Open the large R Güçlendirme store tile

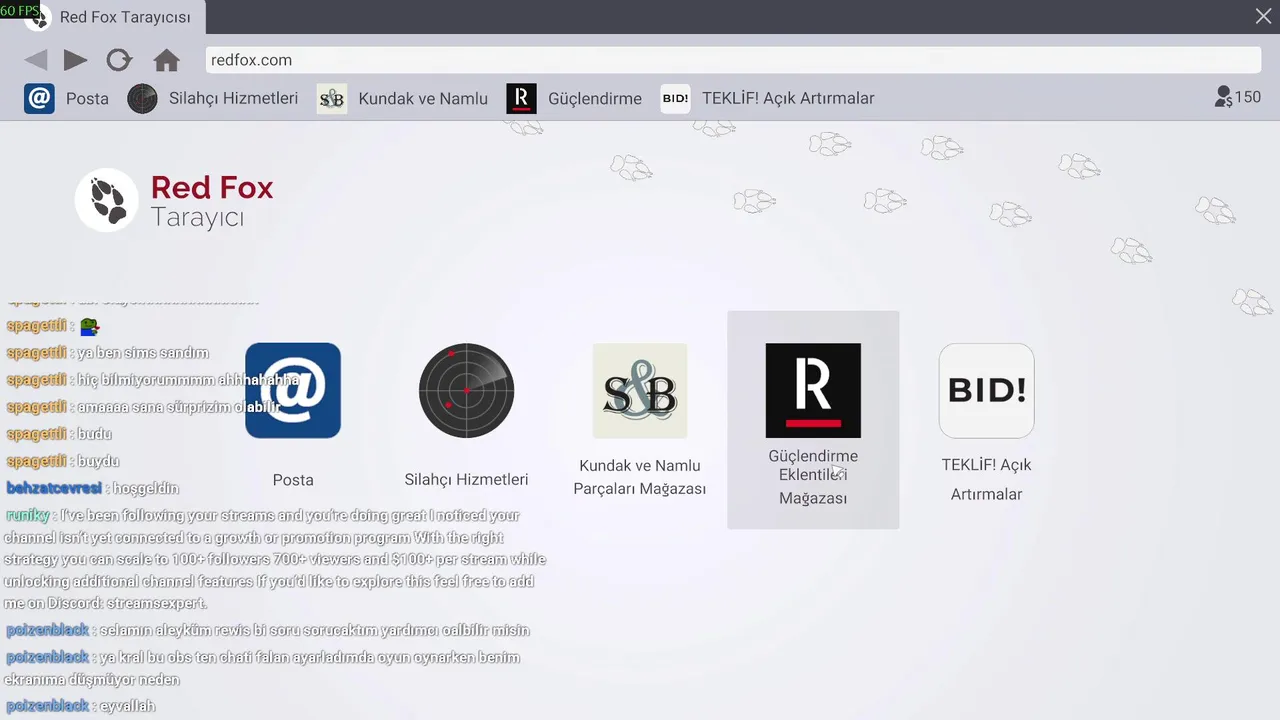click(x=813, y=390)
